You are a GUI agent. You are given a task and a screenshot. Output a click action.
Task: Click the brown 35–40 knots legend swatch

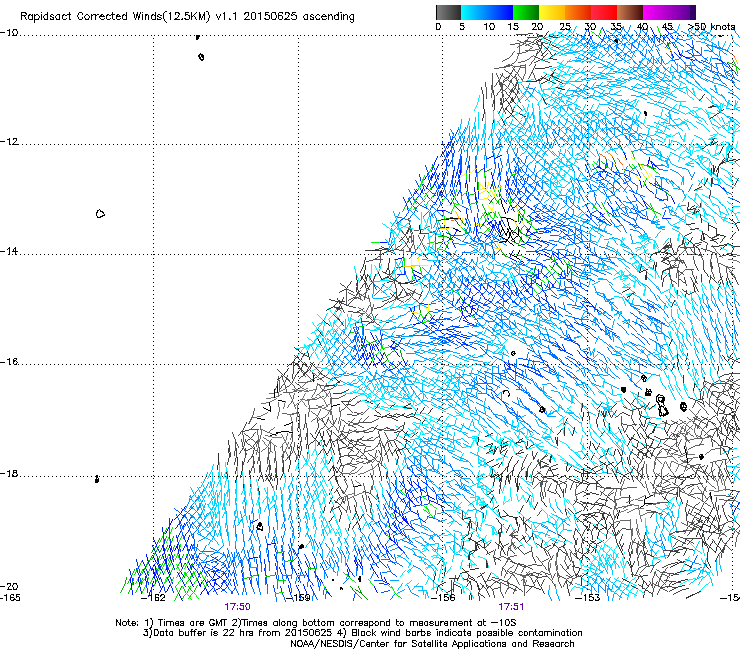(630, 12)
